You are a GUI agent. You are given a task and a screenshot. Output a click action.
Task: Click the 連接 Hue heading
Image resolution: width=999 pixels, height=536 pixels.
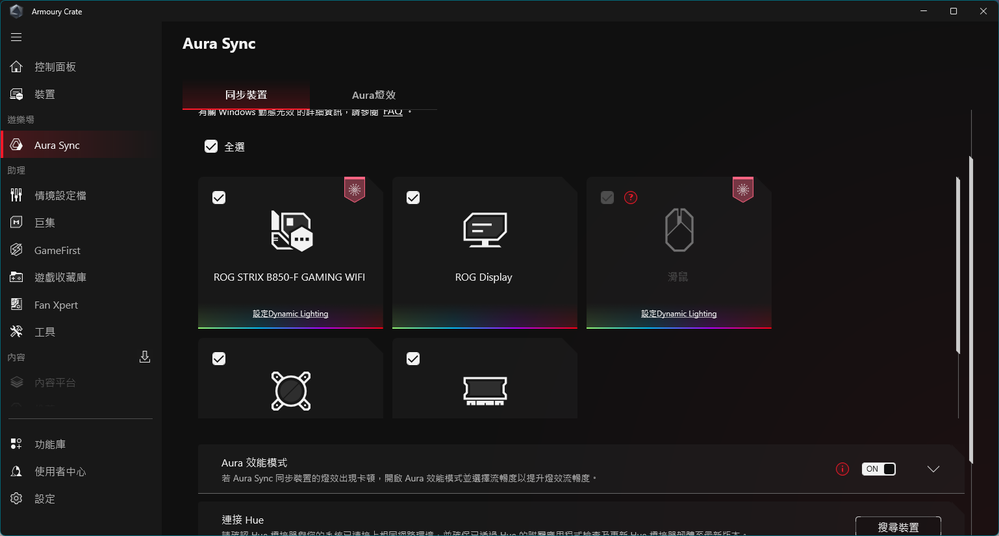[x=243, y=519]
